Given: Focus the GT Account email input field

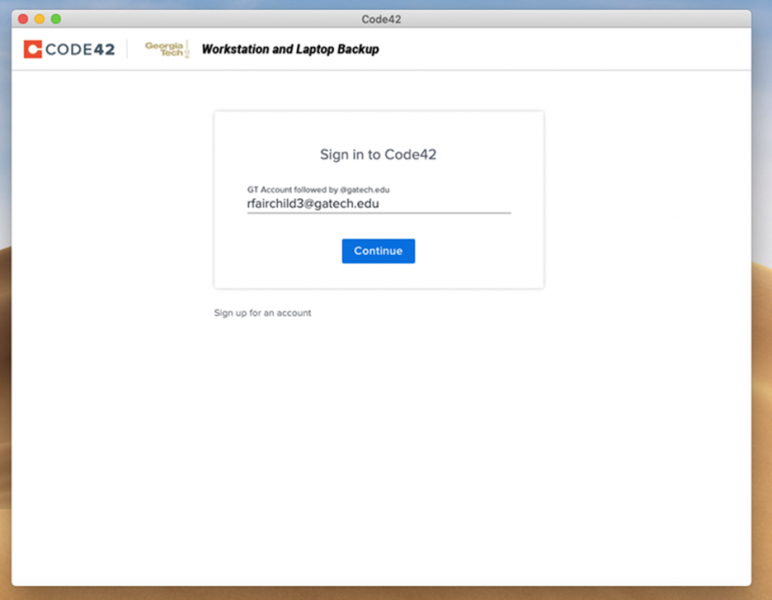Looking at the screenshot, I should pyautogui.click(x=379, y=204).
